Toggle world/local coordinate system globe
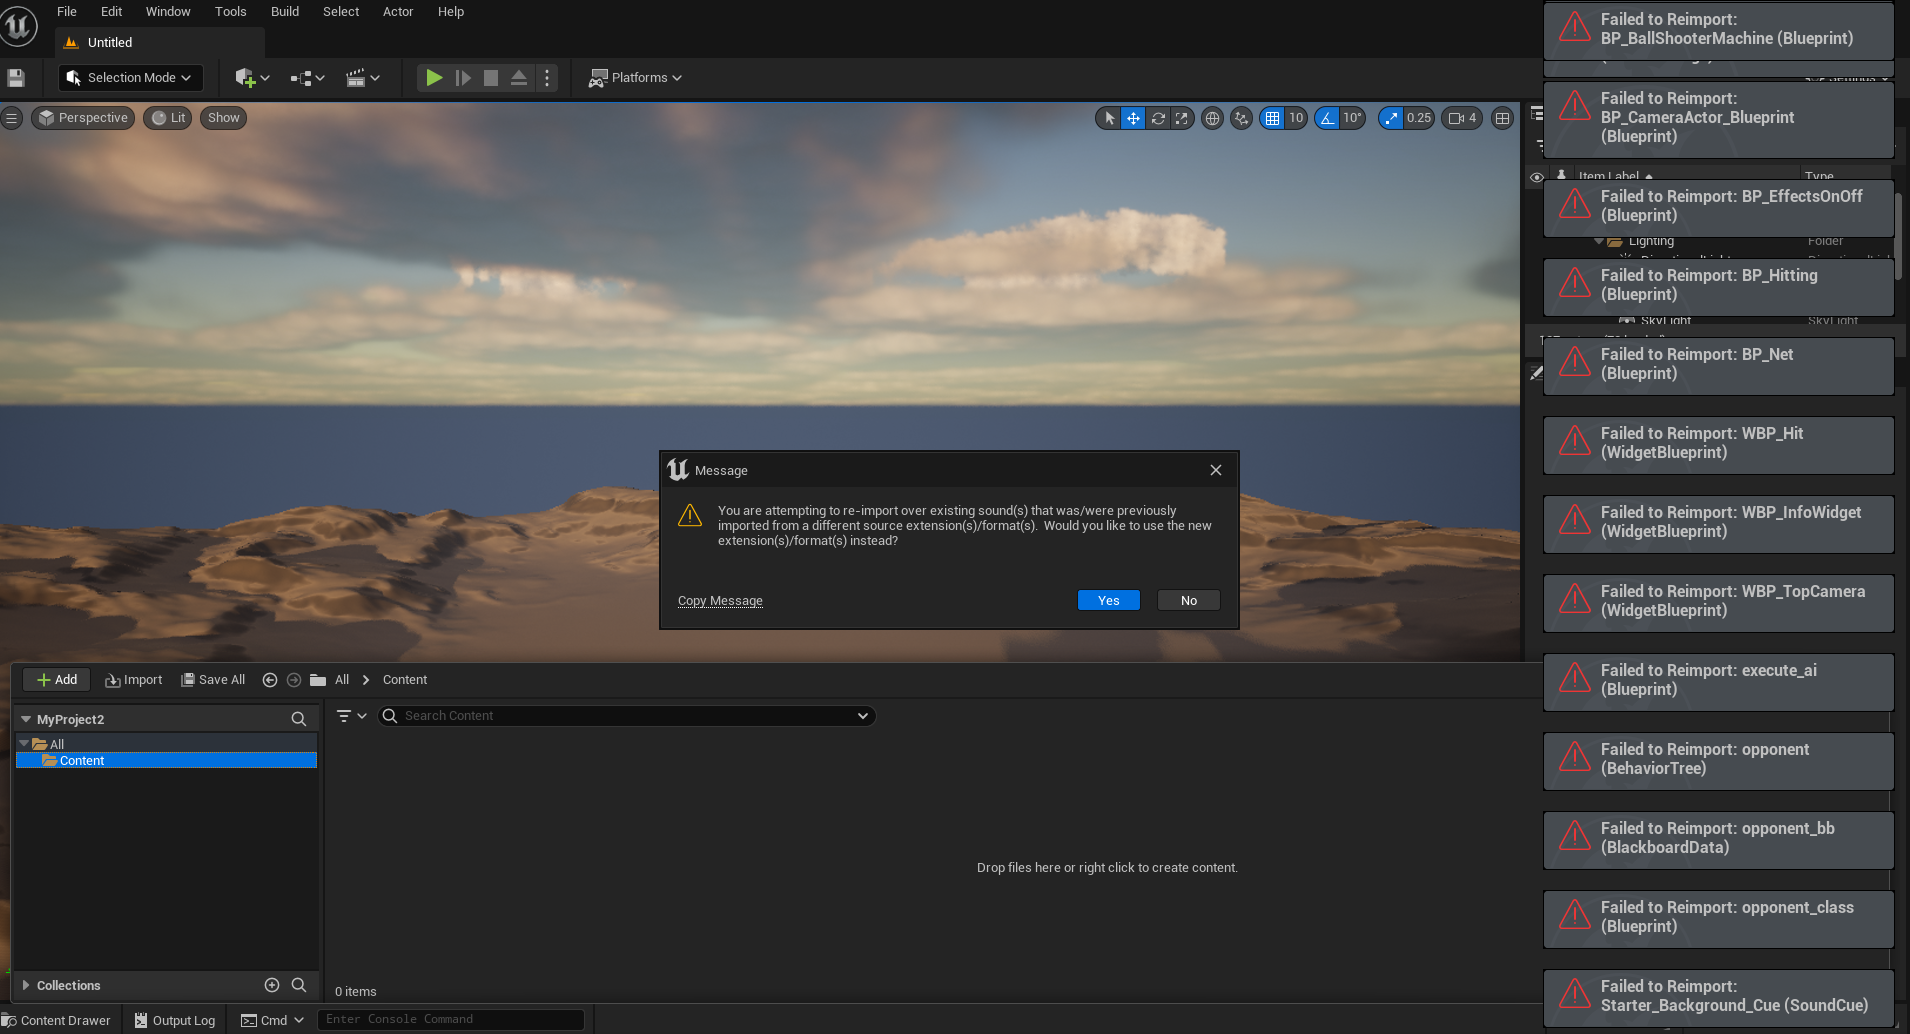Image resolution: width=1910 pixels, height=1034 pixels. pyautogui.click(x=1212, y=118)
